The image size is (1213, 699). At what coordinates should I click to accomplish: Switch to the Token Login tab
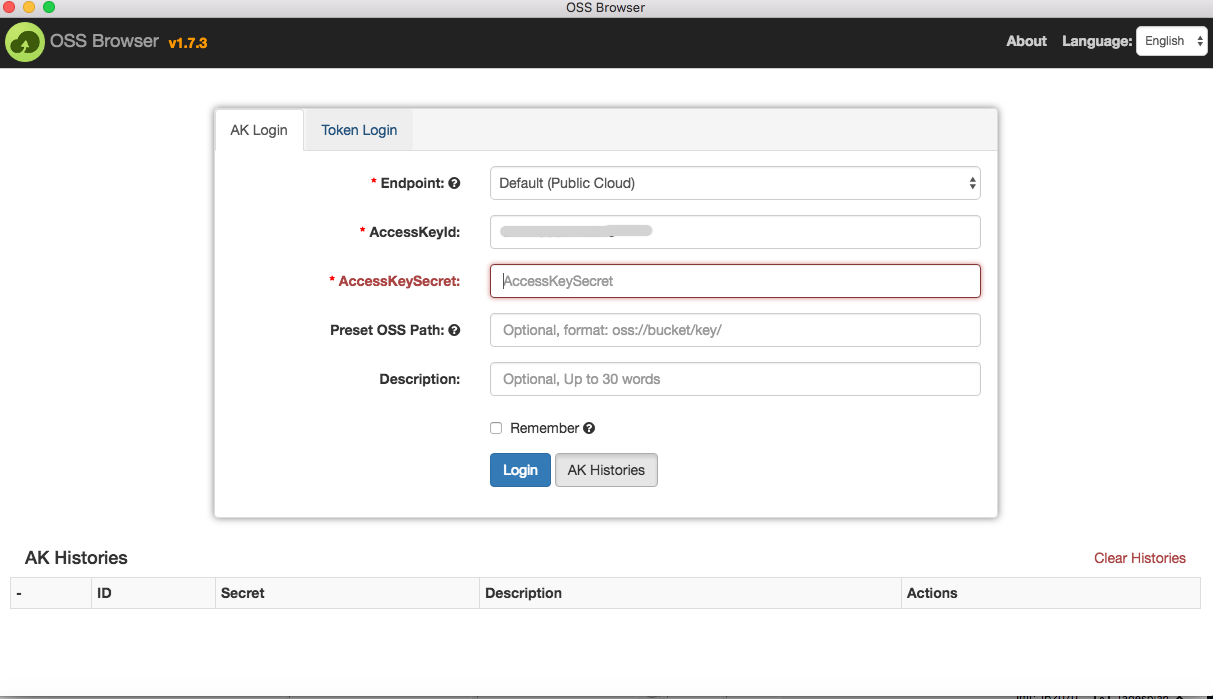359,130
